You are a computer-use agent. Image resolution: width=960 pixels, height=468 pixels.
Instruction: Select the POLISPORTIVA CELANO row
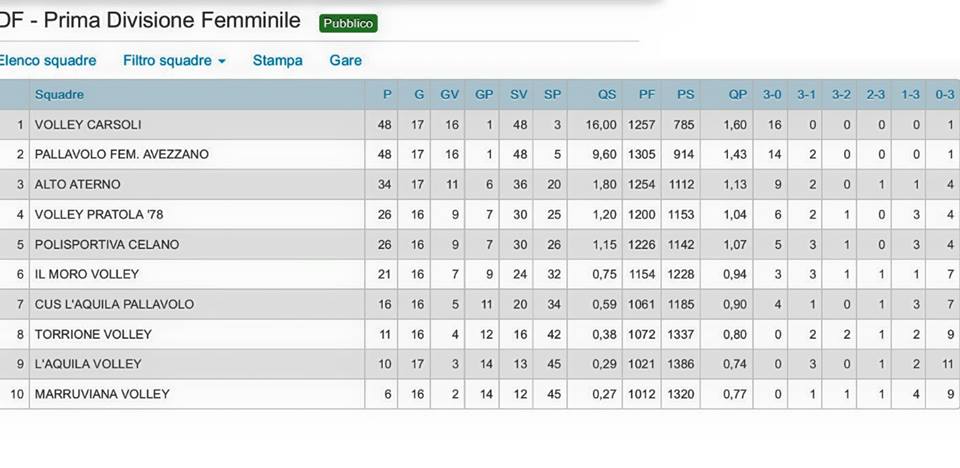pyautogui.click(x=480, y=244)
